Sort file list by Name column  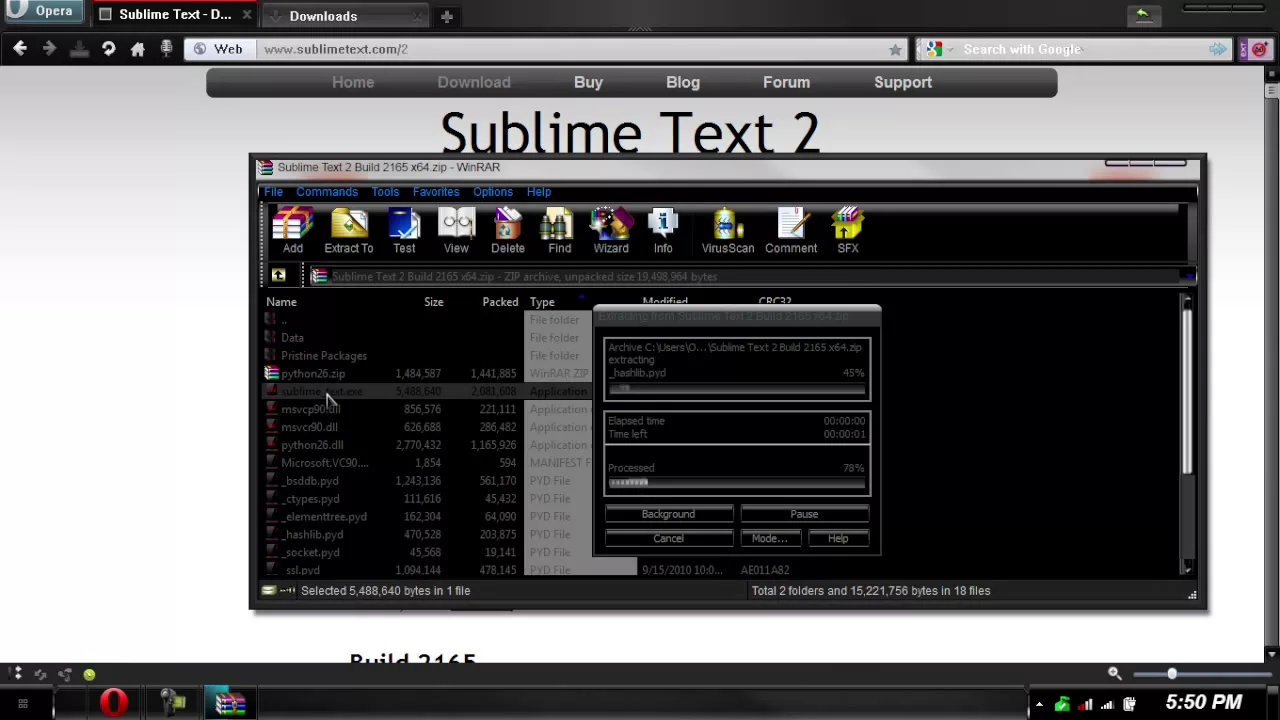coord(281,302)
